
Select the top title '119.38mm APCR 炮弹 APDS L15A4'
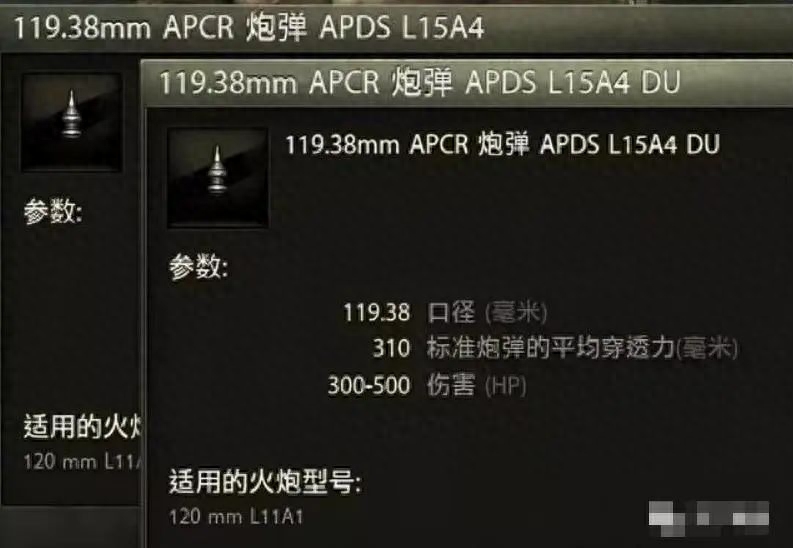(249, 27)
